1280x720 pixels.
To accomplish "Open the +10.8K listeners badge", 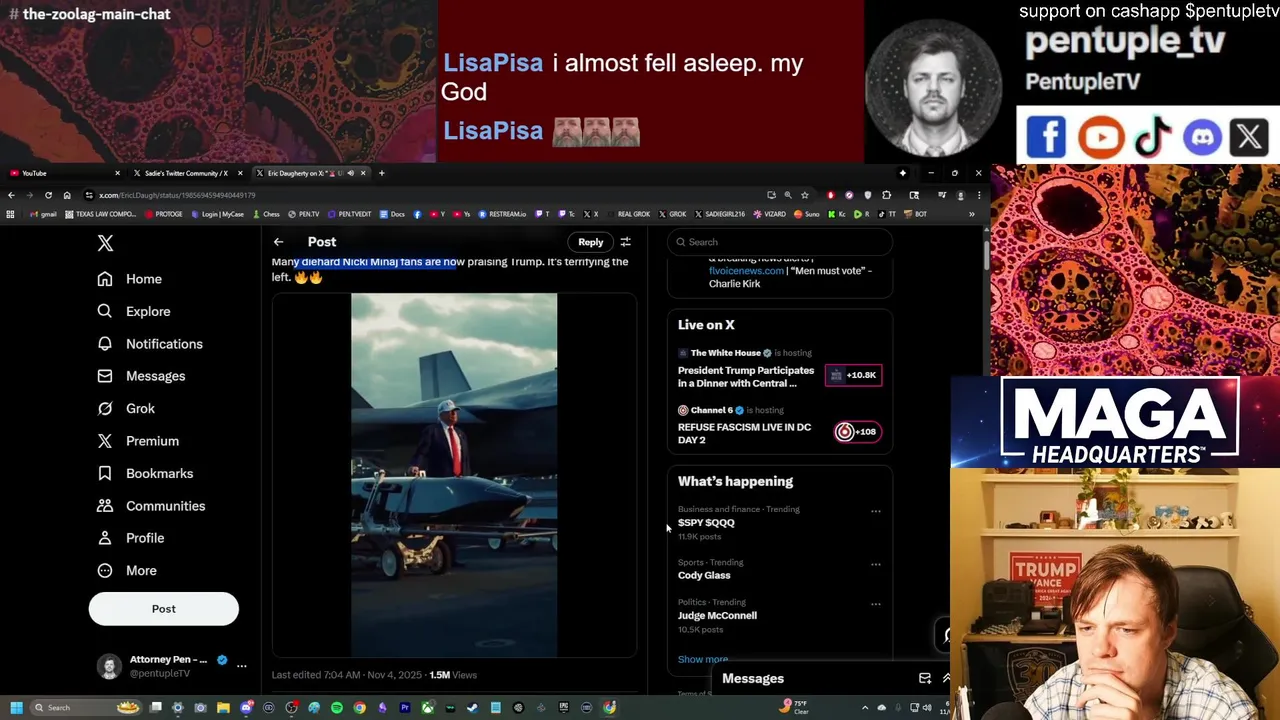I will coord(853,375).
